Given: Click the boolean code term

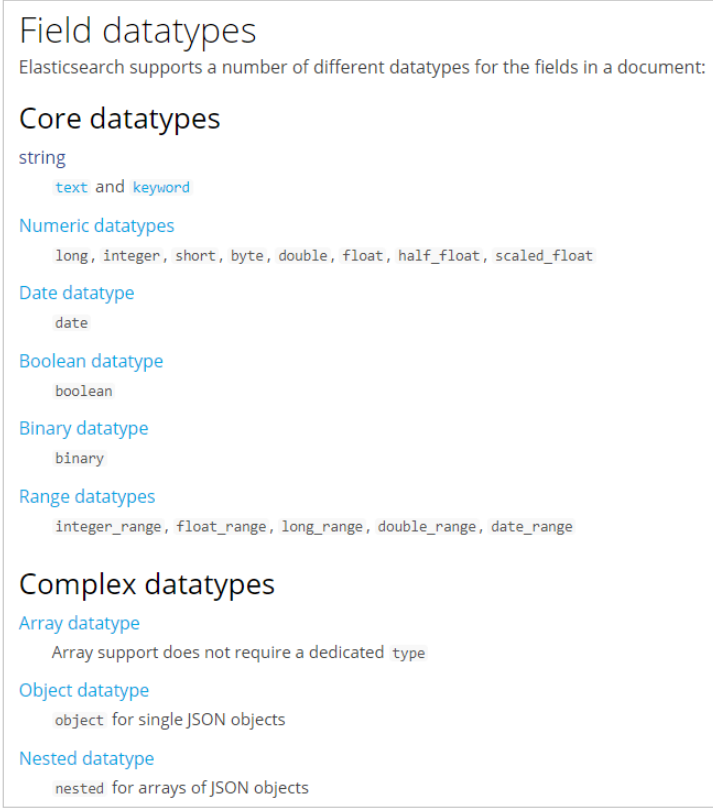Looking at the screenshot, I should [x=84, y=391].
